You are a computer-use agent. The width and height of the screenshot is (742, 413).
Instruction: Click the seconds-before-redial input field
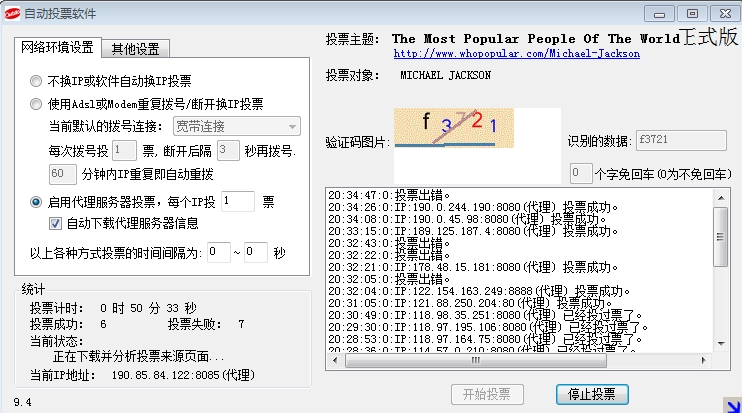[x=228, y=150]
